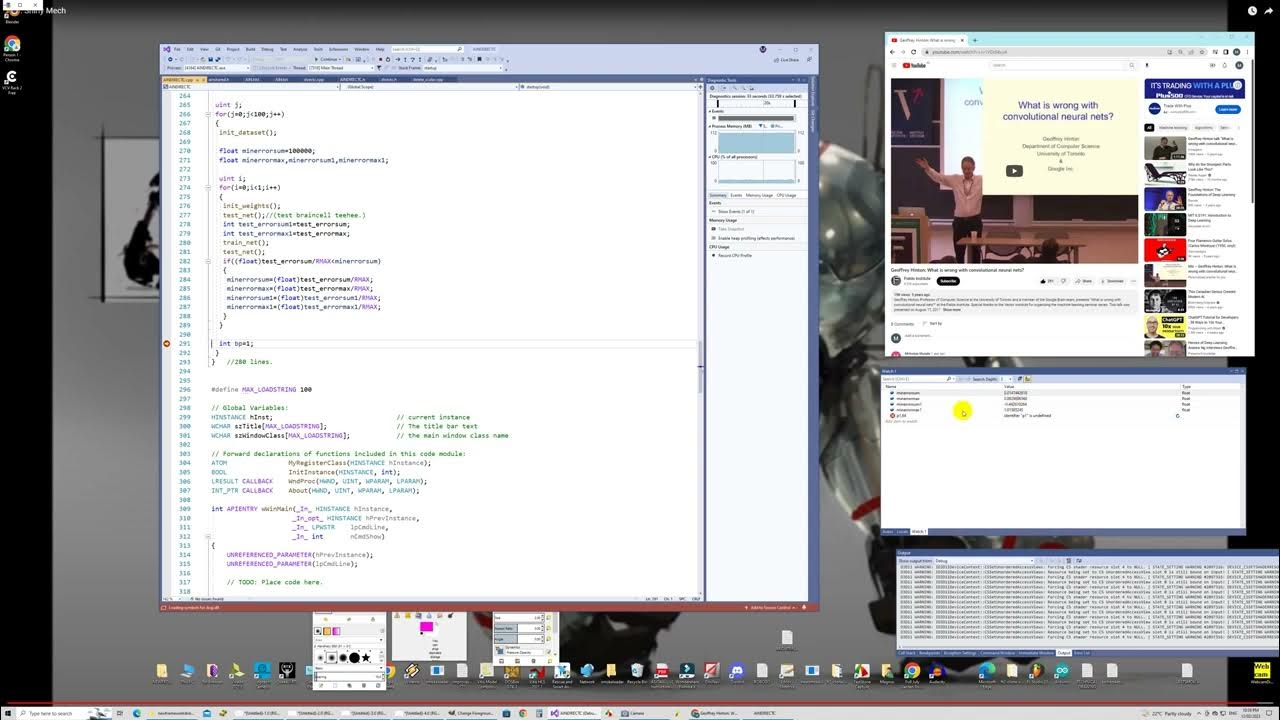Viewport: 1280px width, 720px height.
Task: Switch to CPU Usage tab in Diagnostic Tools
Action: click(x=787, y=195)
